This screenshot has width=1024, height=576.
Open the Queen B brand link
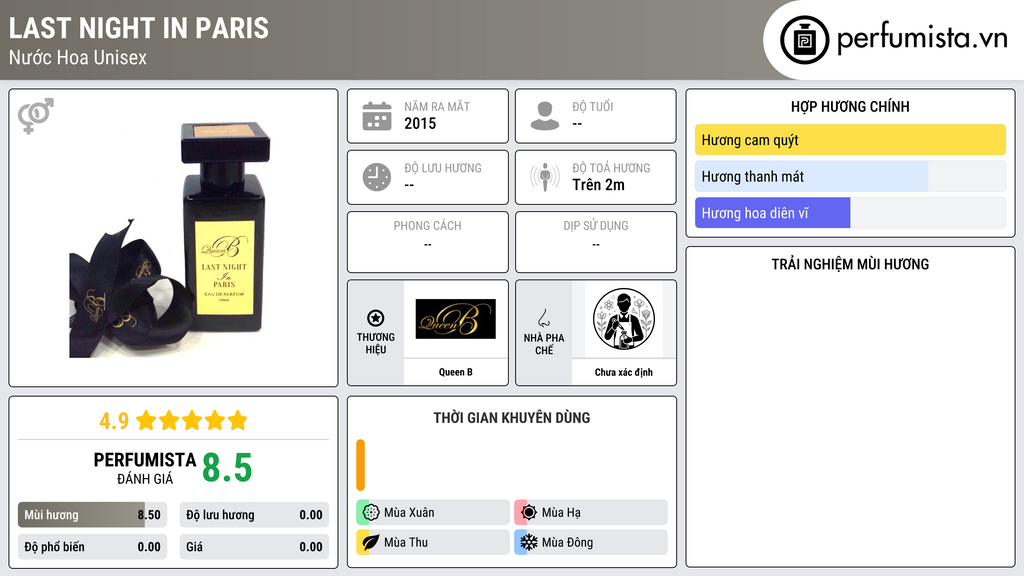[x=456, y=372]
